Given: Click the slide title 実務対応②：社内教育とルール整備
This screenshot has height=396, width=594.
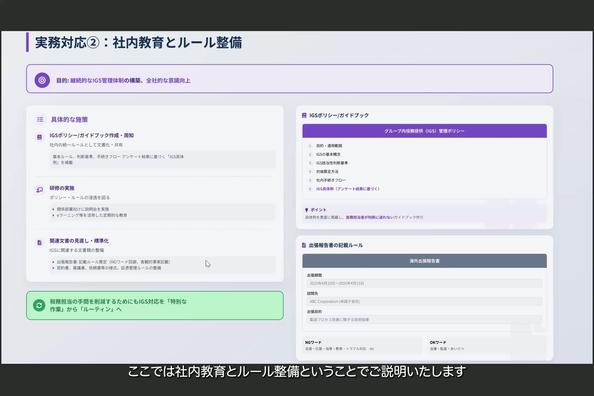Looking at the screenshot, I should [x=138, y=42].
